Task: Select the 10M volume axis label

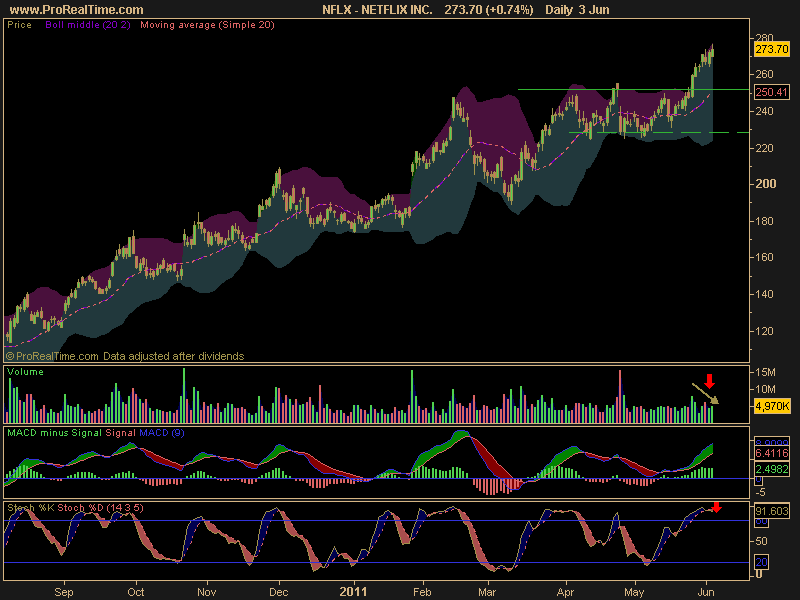Action: pos(765,389)
